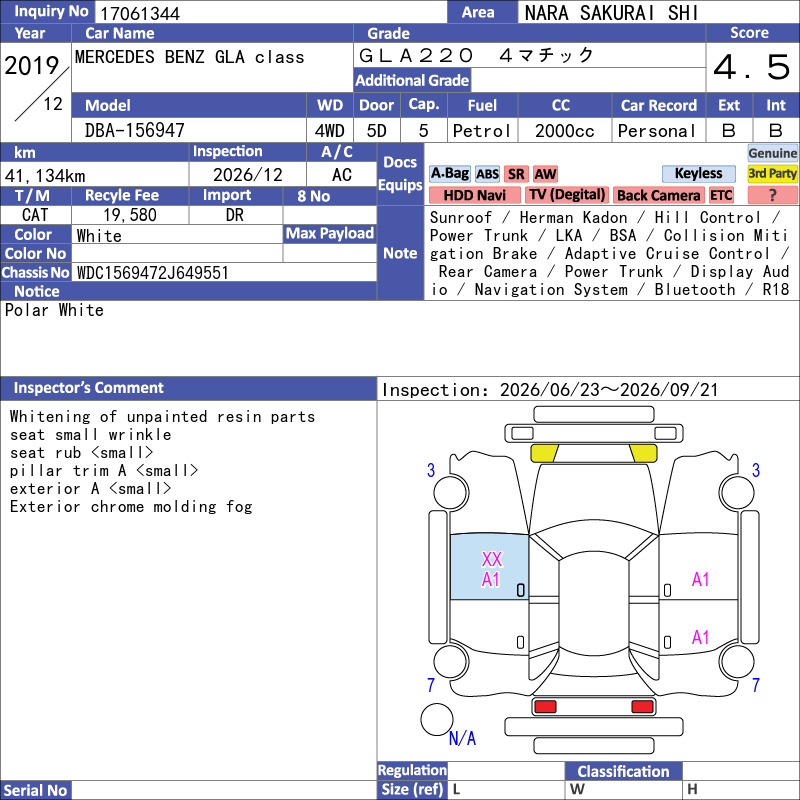Click the color value White
Screen dimensions: 800x800
[99, 236]
